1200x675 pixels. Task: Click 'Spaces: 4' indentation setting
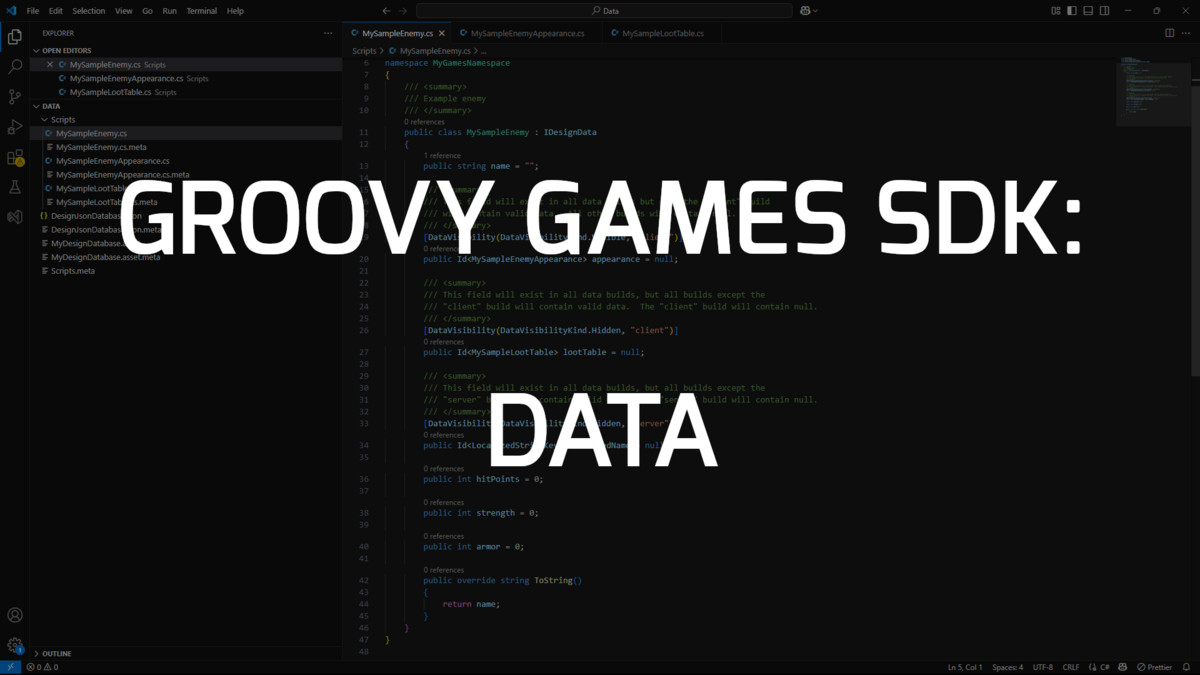(1007, 667)
